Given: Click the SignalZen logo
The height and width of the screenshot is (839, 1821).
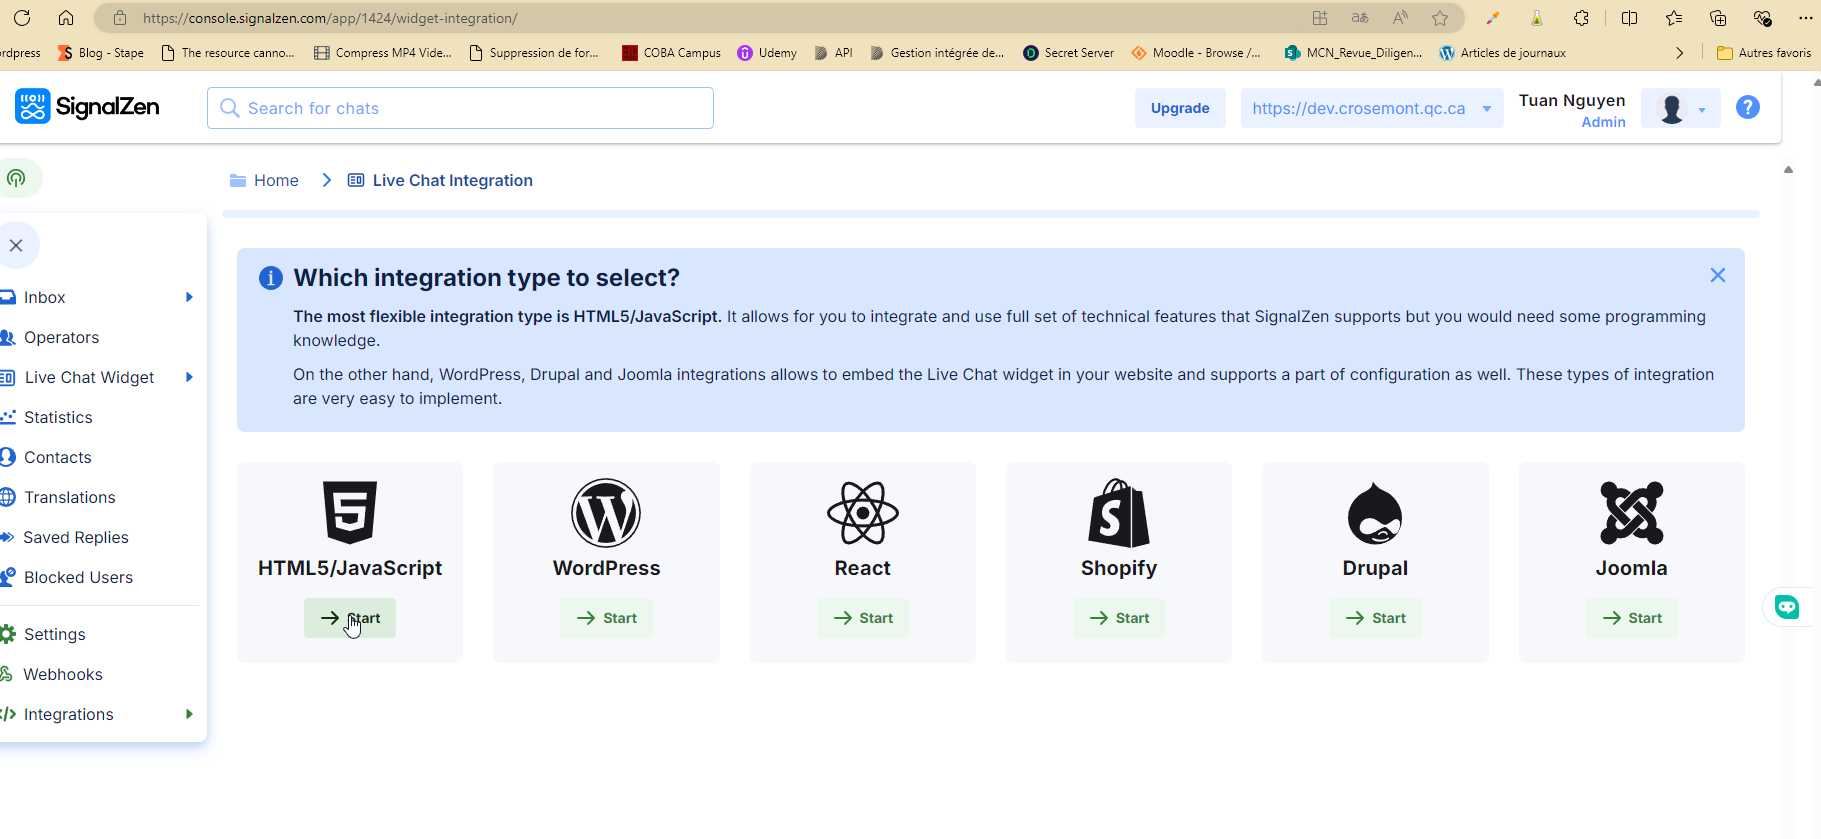Looking at the screenshot, I should point(87,107).
